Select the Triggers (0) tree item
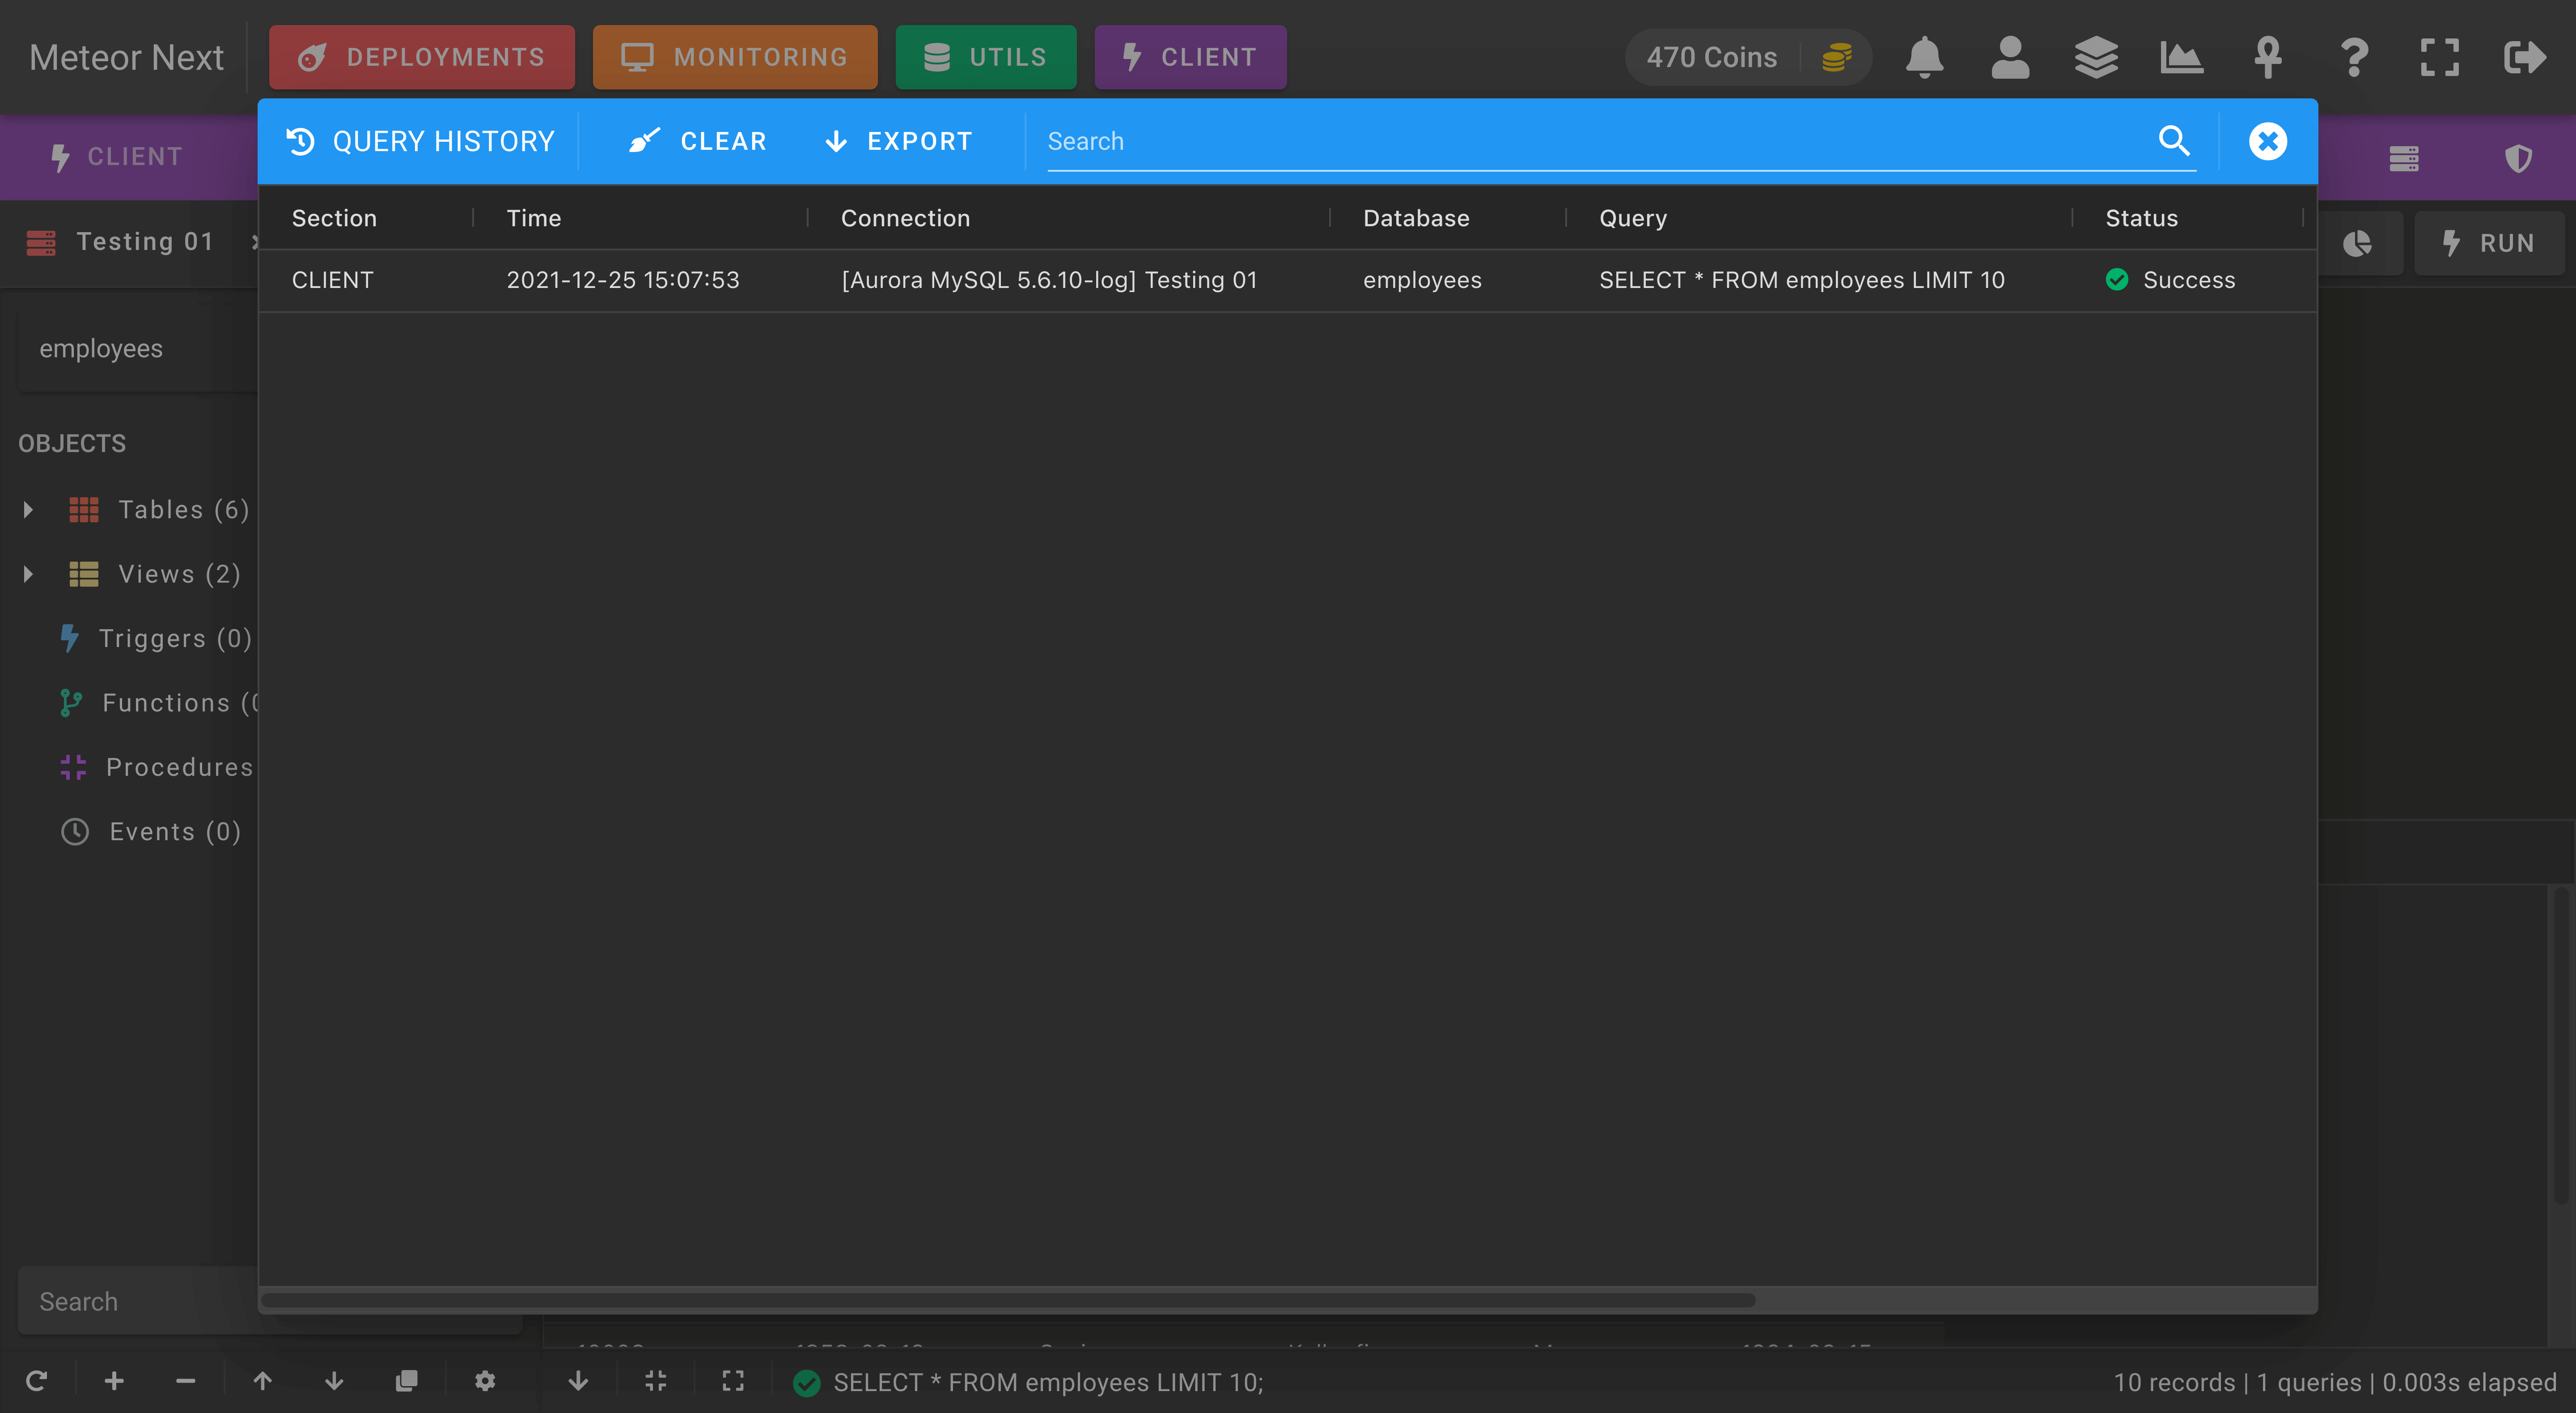Screen dimensions: 2576x1413 (155, 638)
